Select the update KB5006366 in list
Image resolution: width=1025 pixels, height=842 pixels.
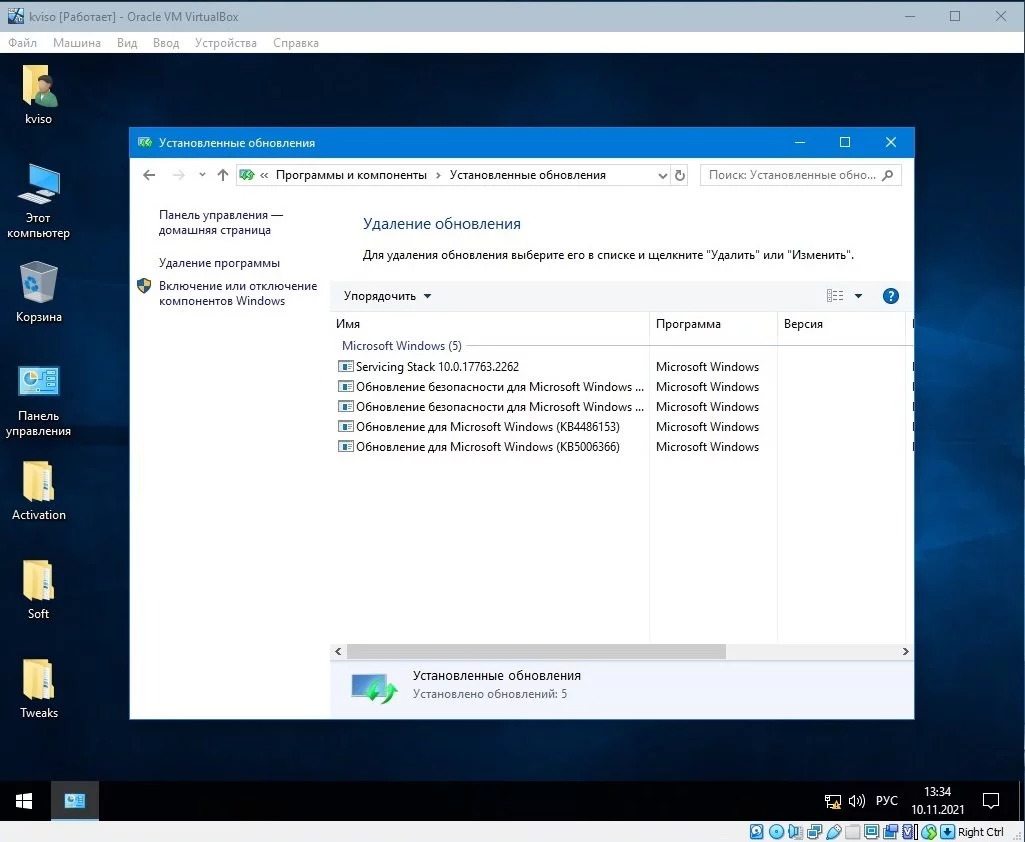(487, 447)
